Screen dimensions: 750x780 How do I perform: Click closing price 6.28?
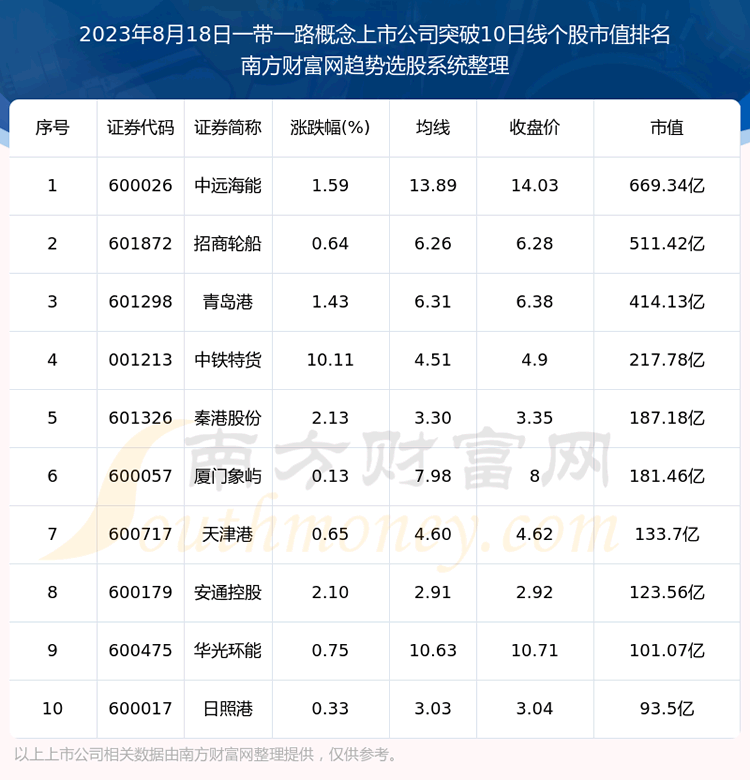(535, 244)
